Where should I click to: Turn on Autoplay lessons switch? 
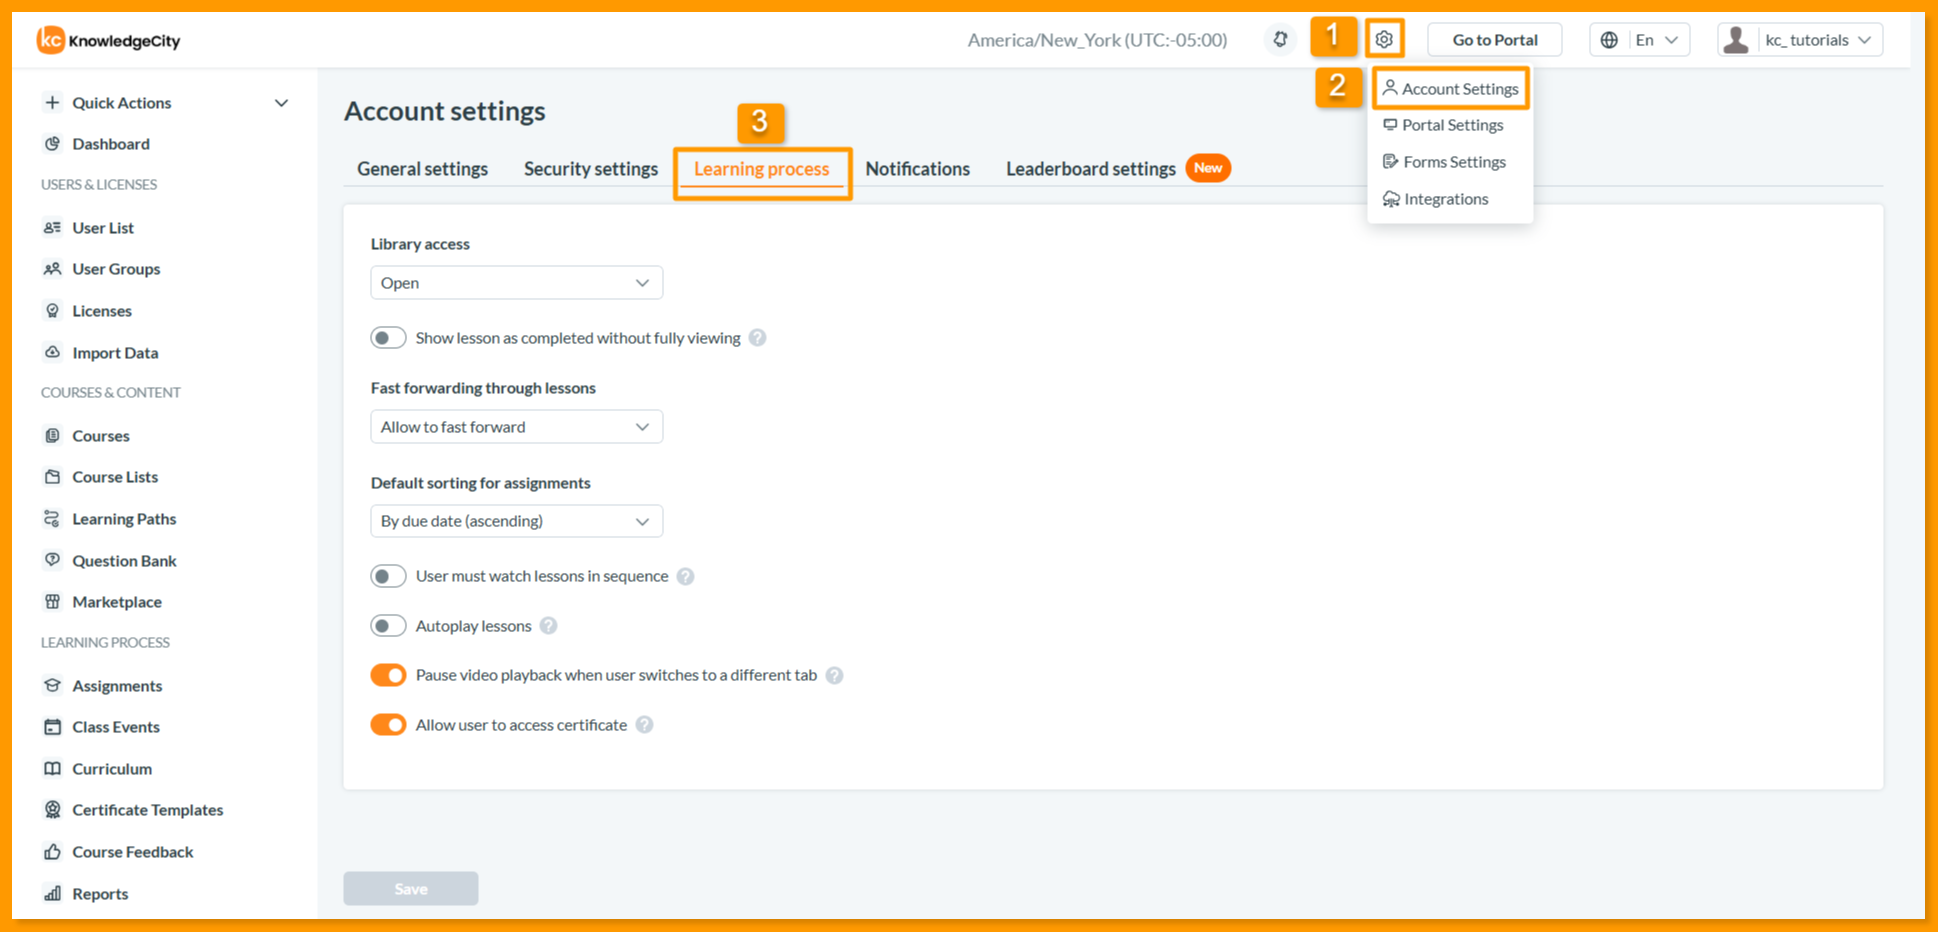388,626
